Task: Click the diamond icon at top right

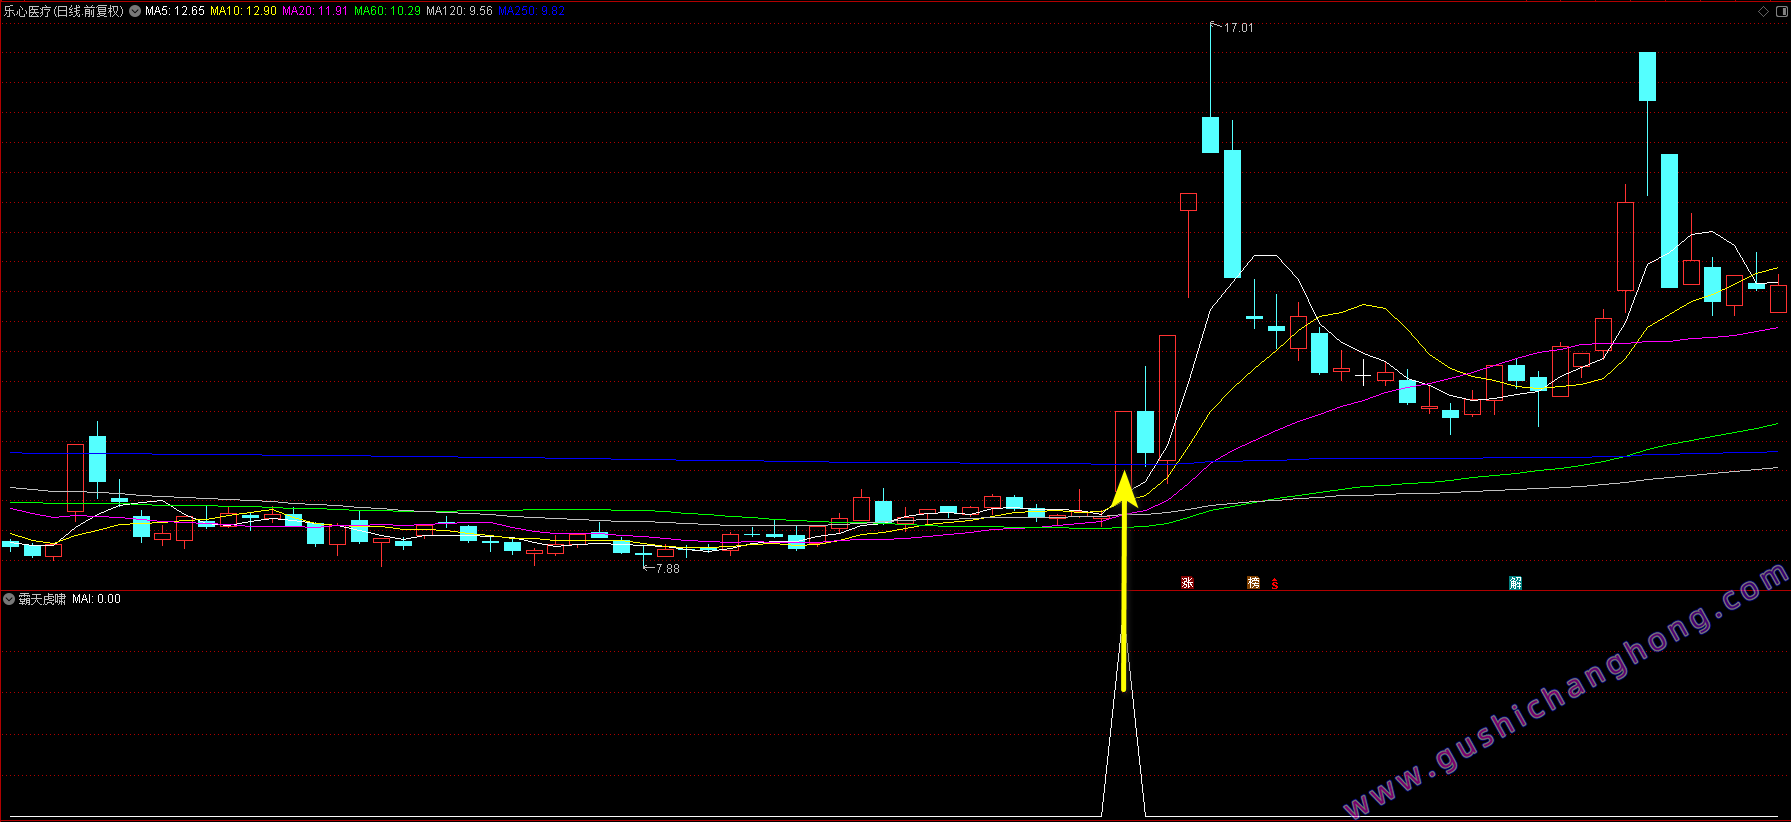Action: [x=1763, y=11]
